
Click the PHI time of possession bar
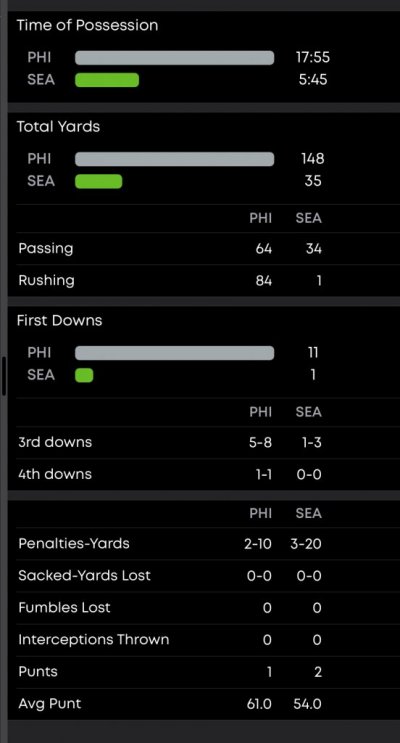[x=174, y=58]
